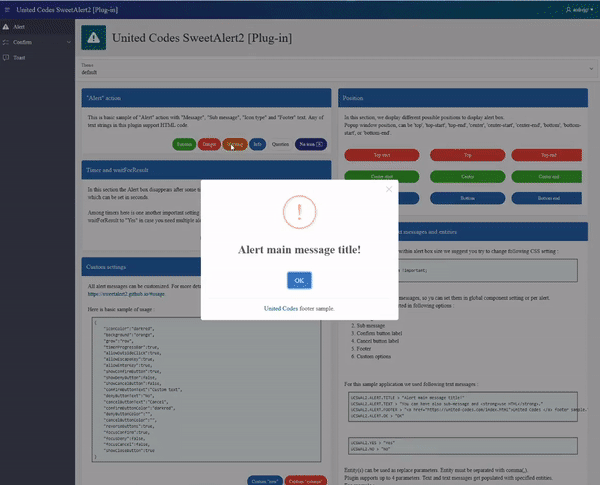Click the app title in the top bar
Image resolution: width=600 pixels, height=485 pixels.
pos(67,10)
